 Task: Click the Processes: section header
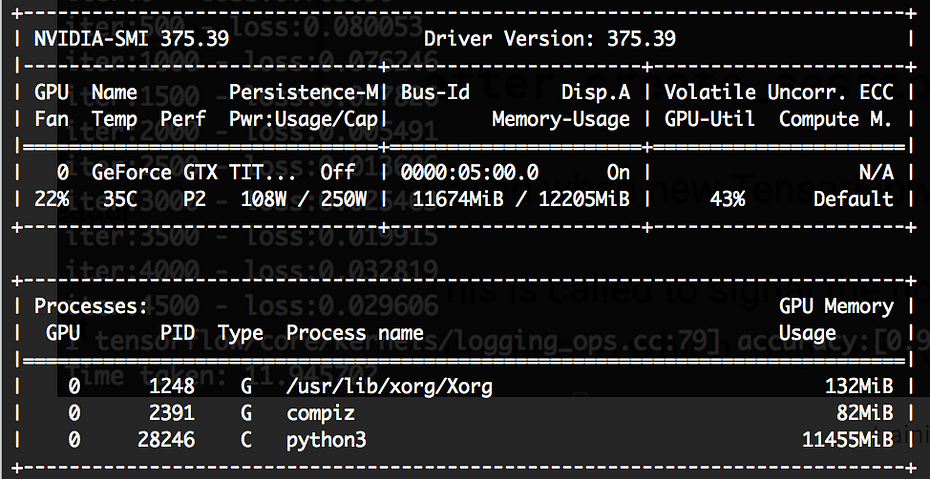point(91,306)
